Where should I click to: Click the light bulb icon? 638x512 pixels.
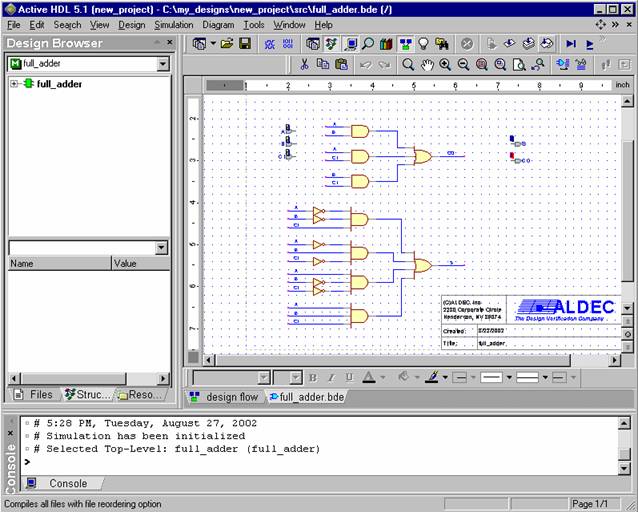(424, 44)
